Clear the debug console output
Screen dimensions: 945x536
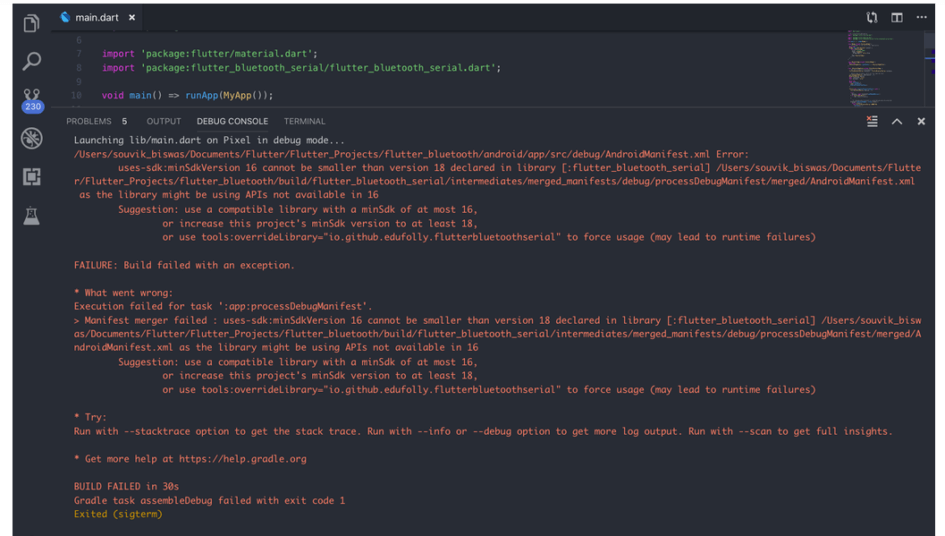coord(872,121)
